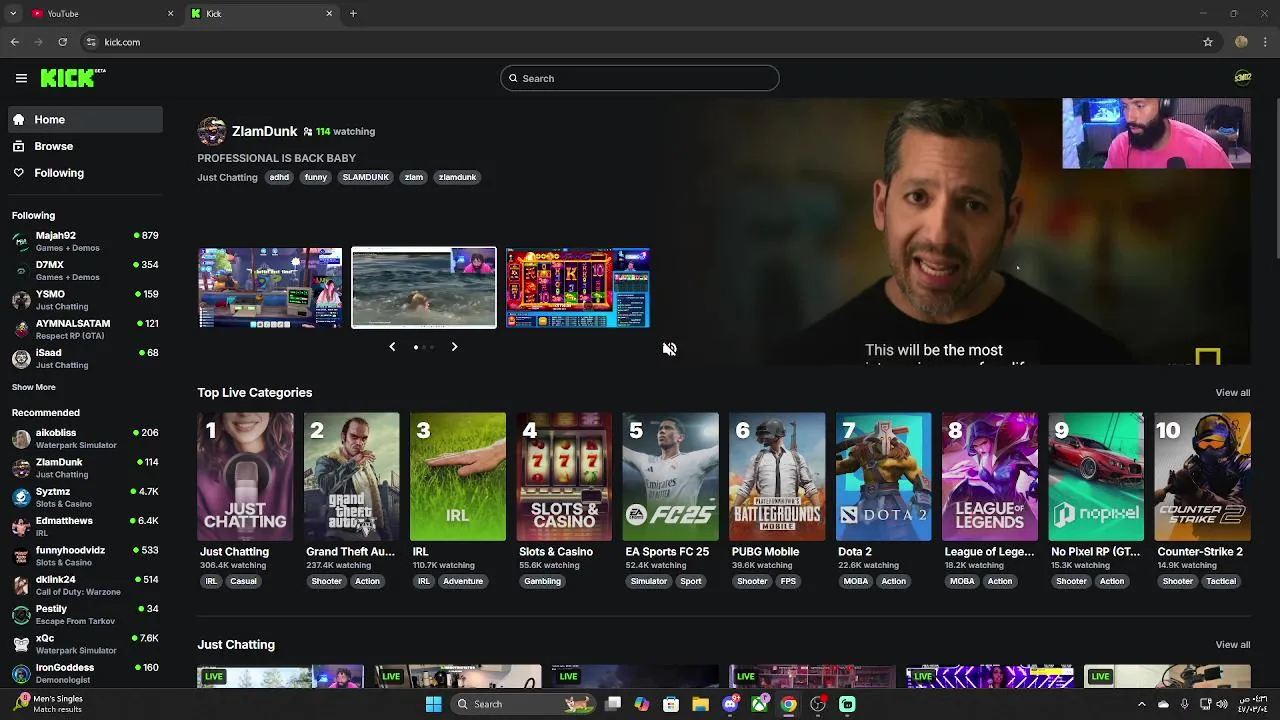Open Dota 2 category card
This screenshot has width=1280, height=720.
tap(883, 477)
